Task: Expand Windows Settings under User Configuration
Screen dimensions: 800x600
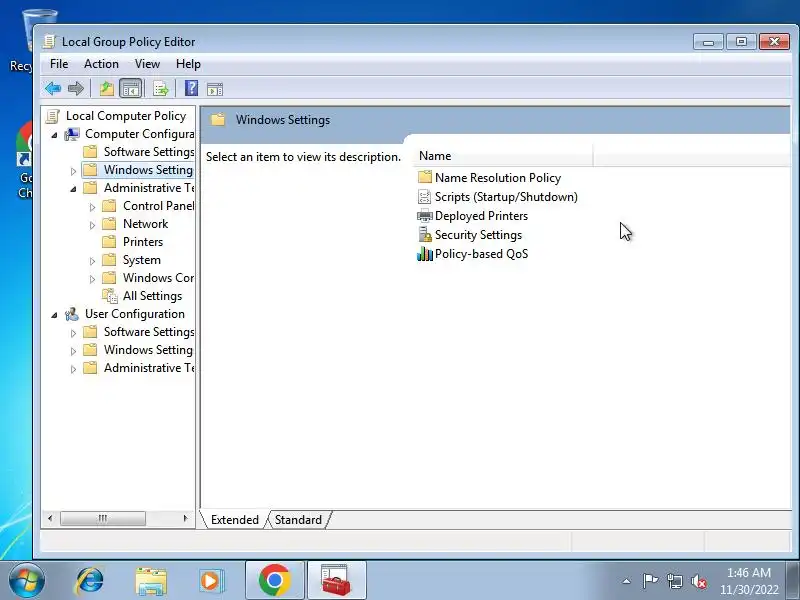Action: tap(73, 351)
